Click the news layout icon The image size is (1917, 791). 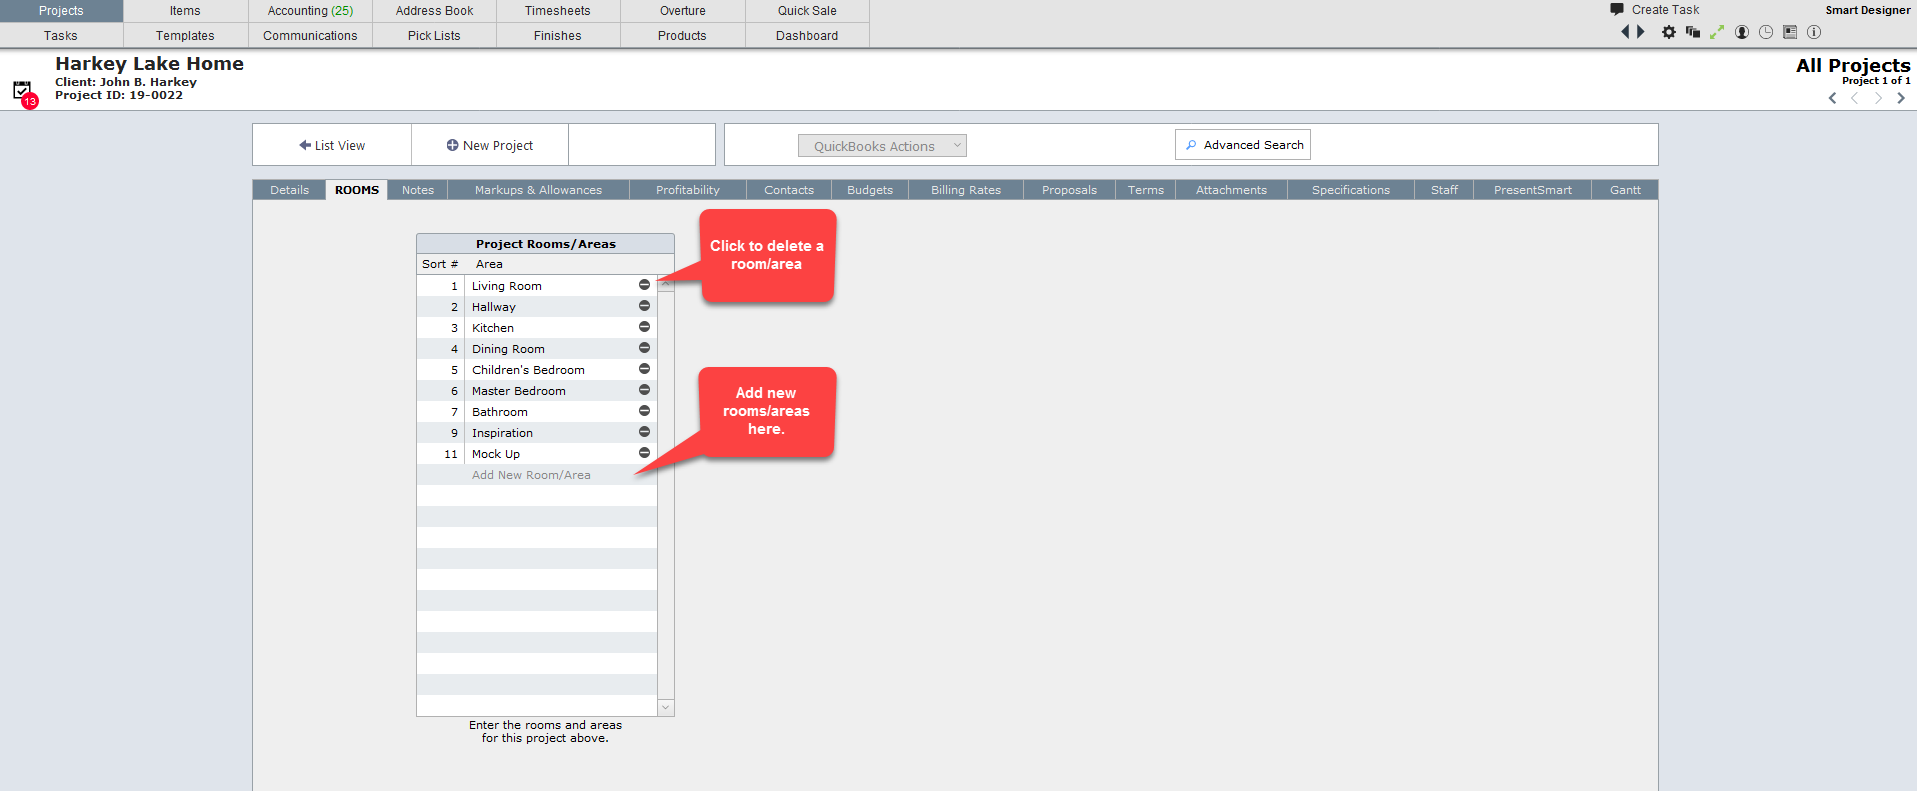point(1790,32)
